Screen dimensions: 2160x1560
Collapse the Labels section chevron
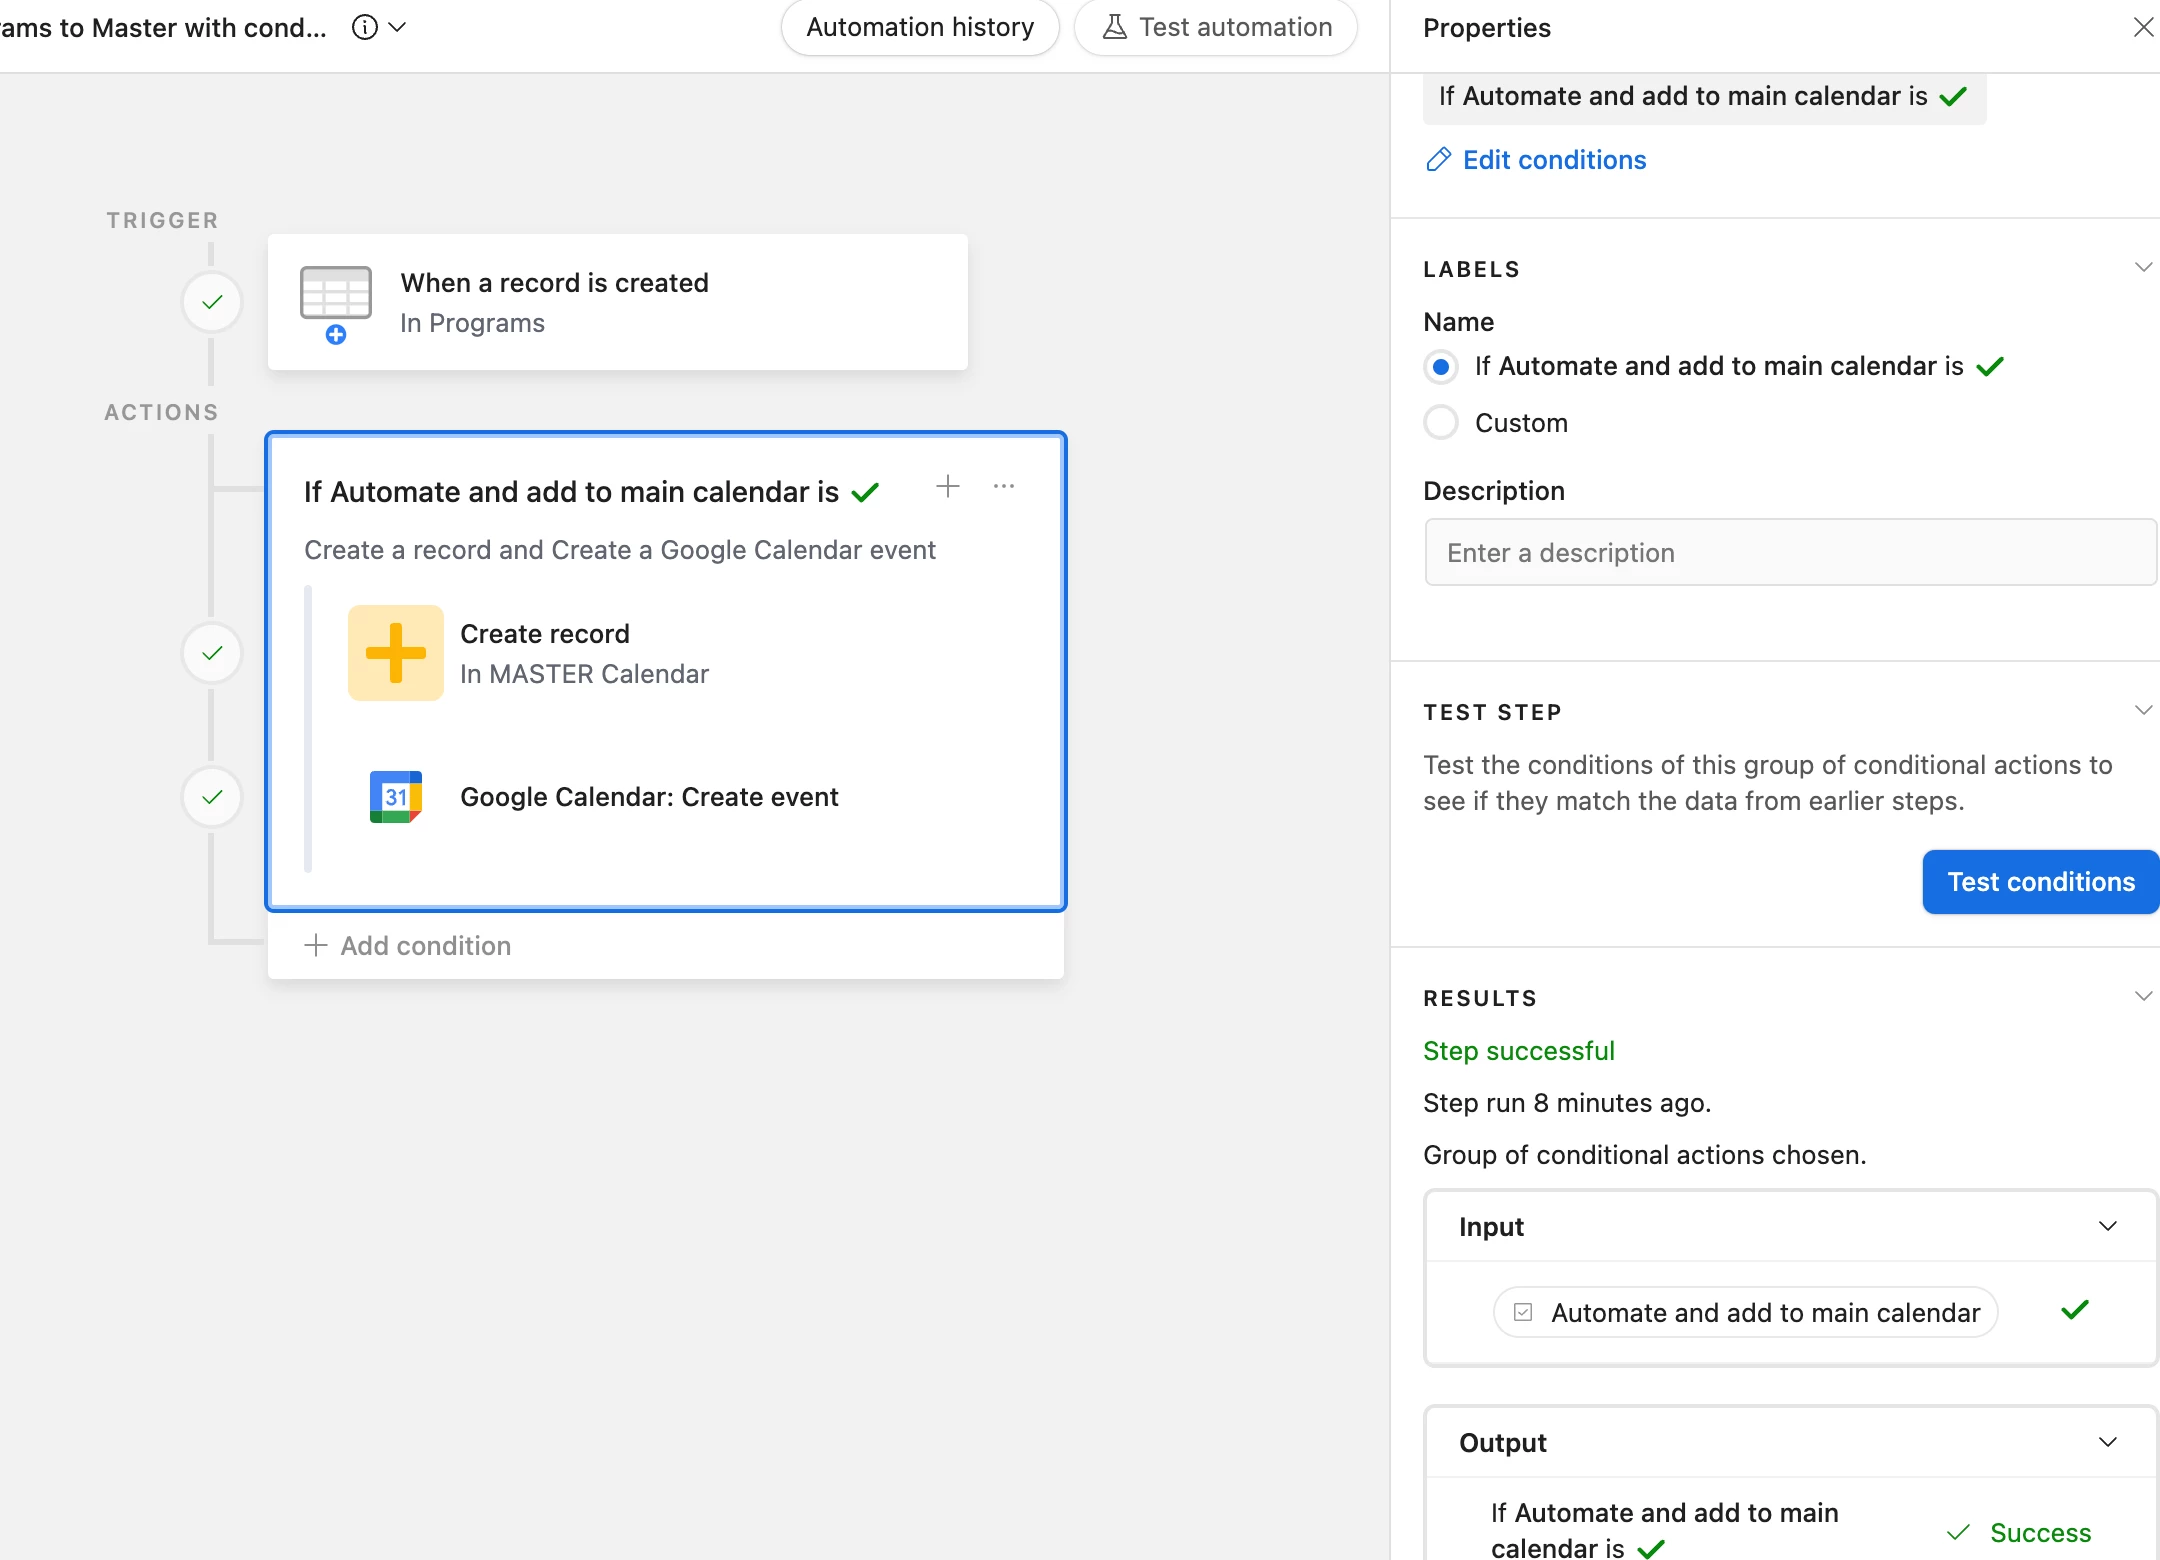2143,268
